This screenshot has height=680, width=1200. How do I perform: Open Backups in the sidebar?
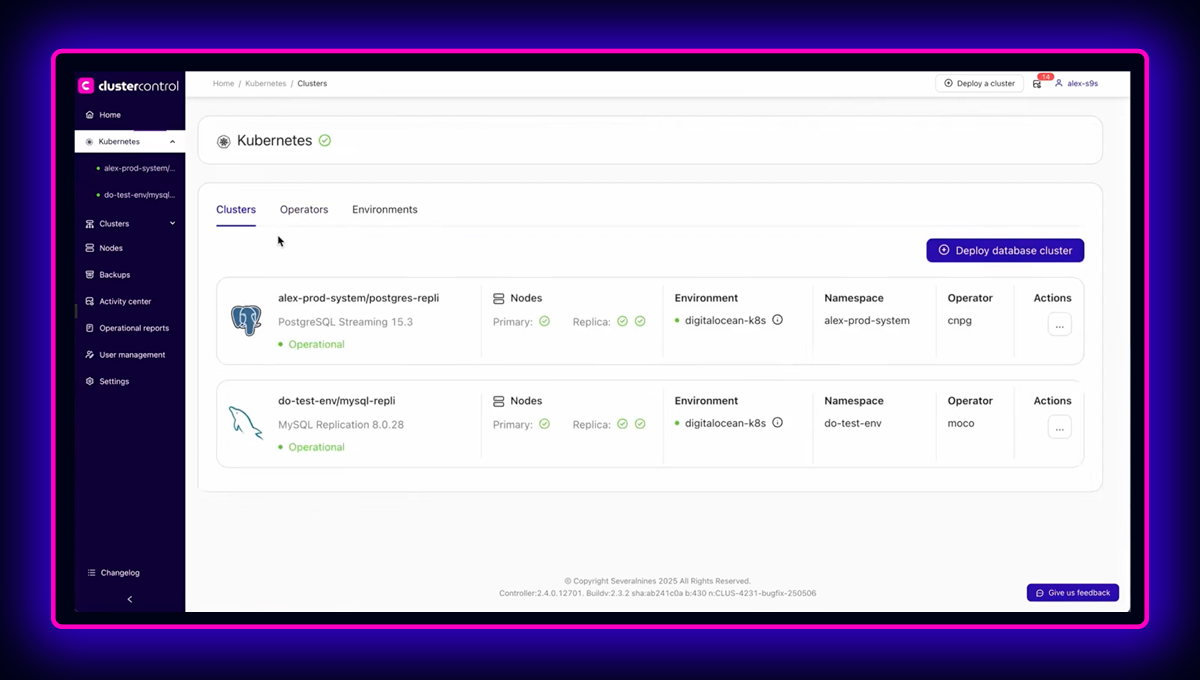click(114, 275)
